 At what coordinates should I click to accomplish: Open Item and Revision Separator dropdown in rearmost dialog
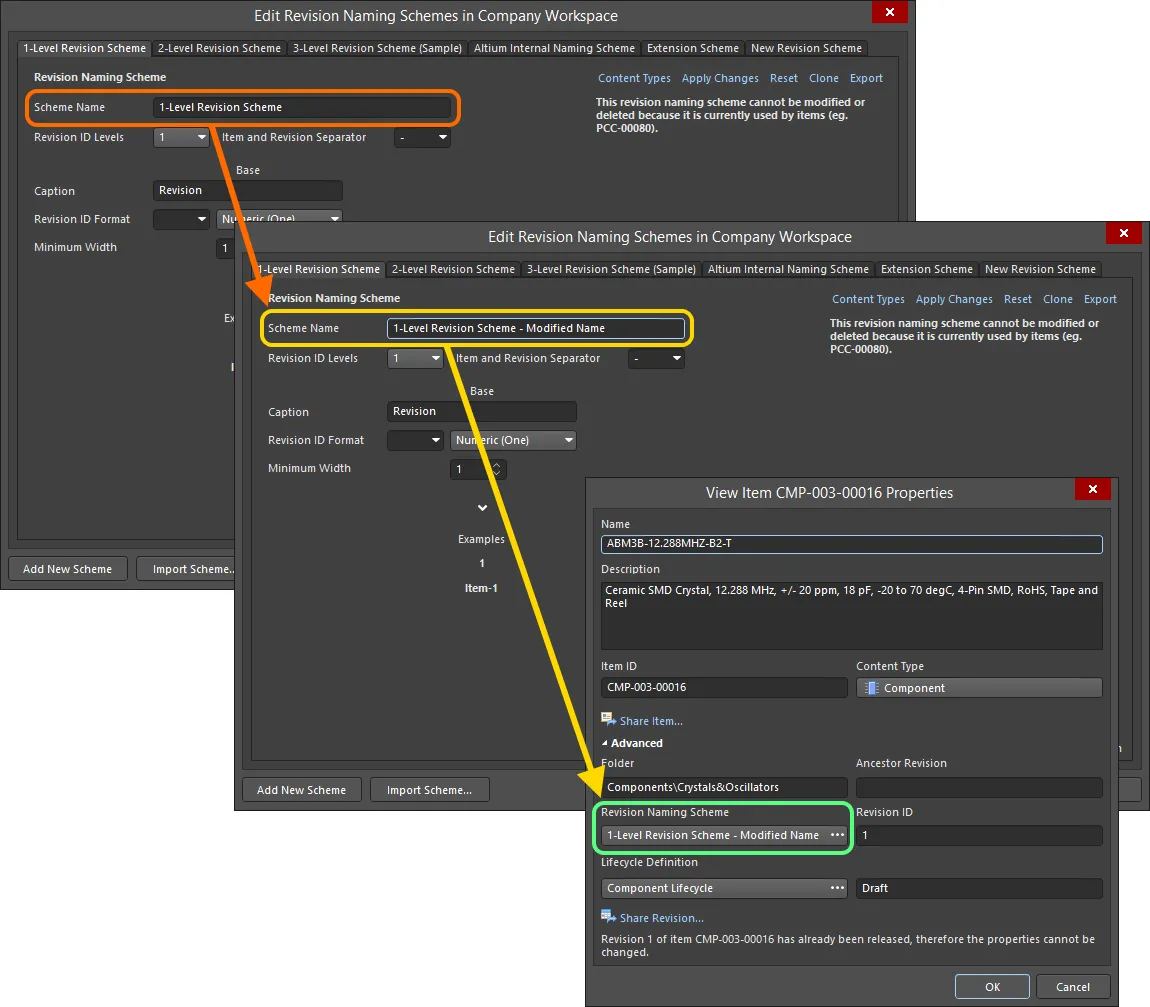coord(443,137)
